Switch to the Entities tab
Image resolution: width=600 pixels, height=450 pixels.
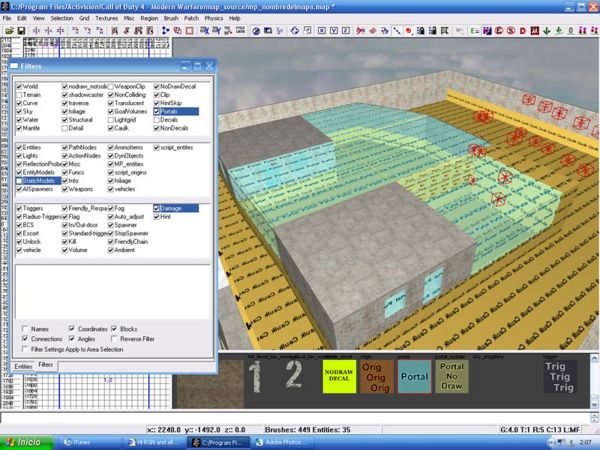[23, 367]
